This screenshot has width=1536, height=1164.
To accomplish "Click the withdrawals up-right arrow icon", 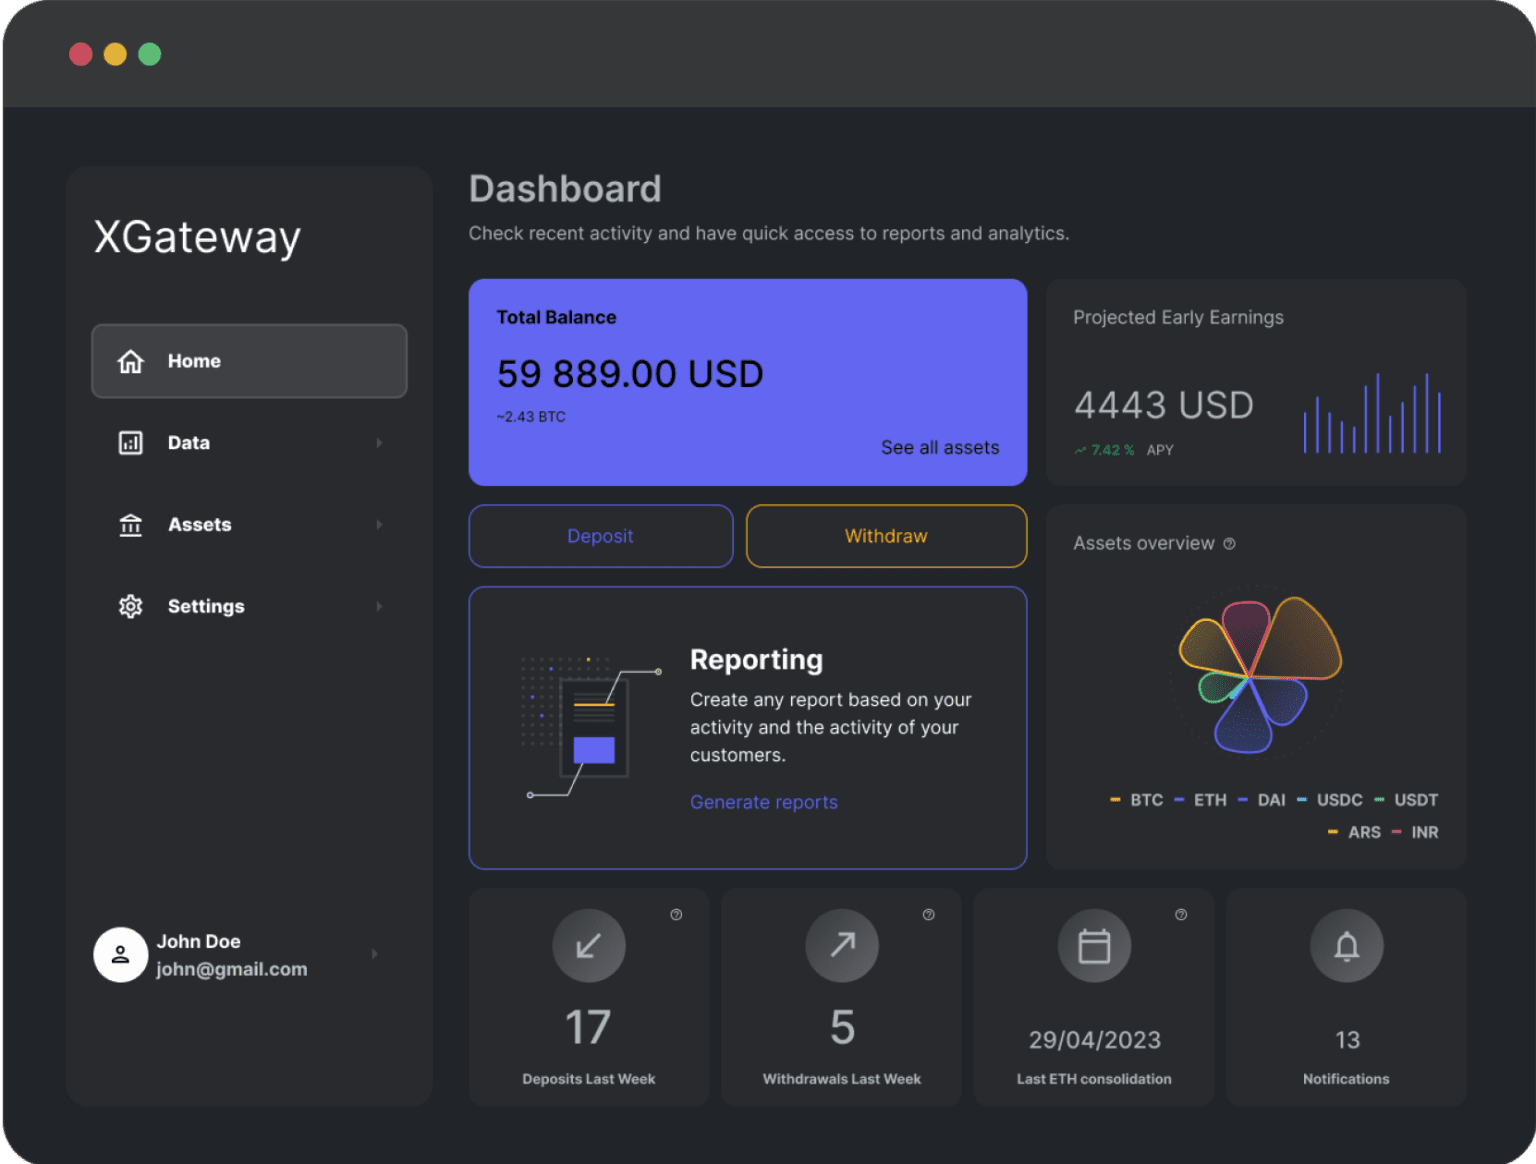I will tap(842, 945).
